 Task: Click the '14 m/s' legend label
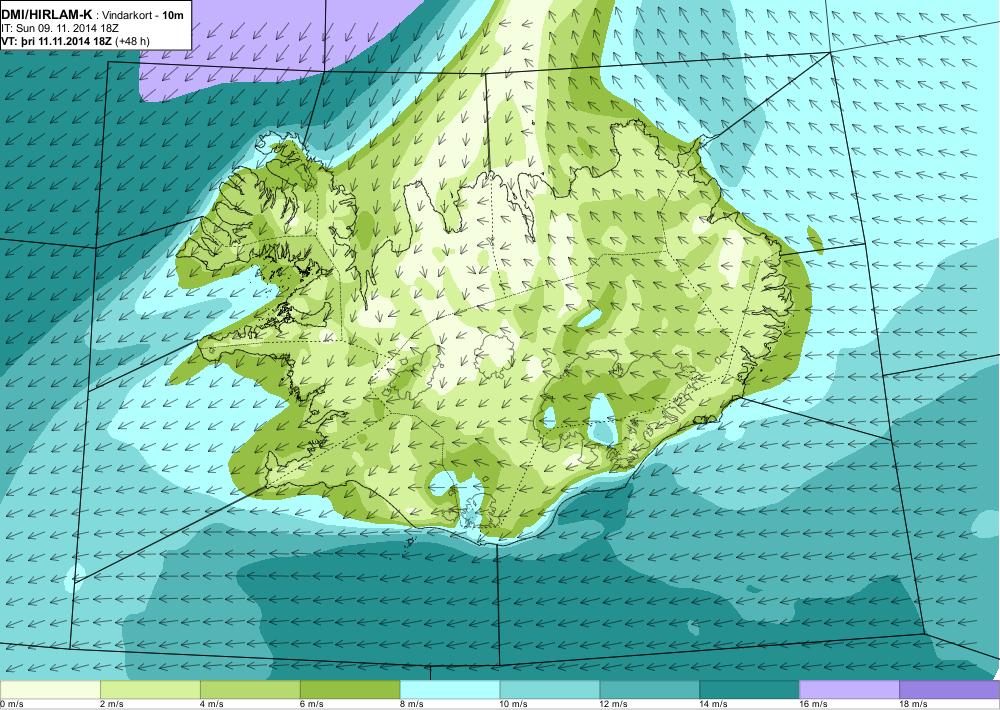pyautogui.click(x=713, y=704)
